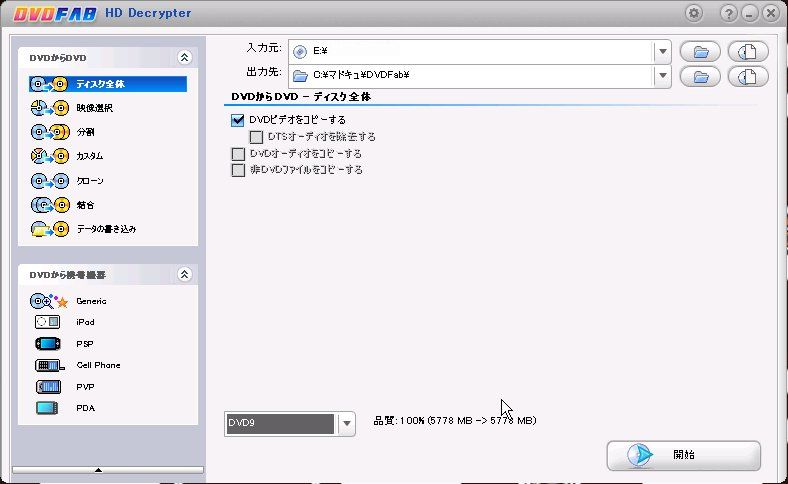Image resolution: width=788 pixels, height=484 pixels.
Task: Toggle DVDビデオをコピーする checkbox
Action: (x=237, y=120)
